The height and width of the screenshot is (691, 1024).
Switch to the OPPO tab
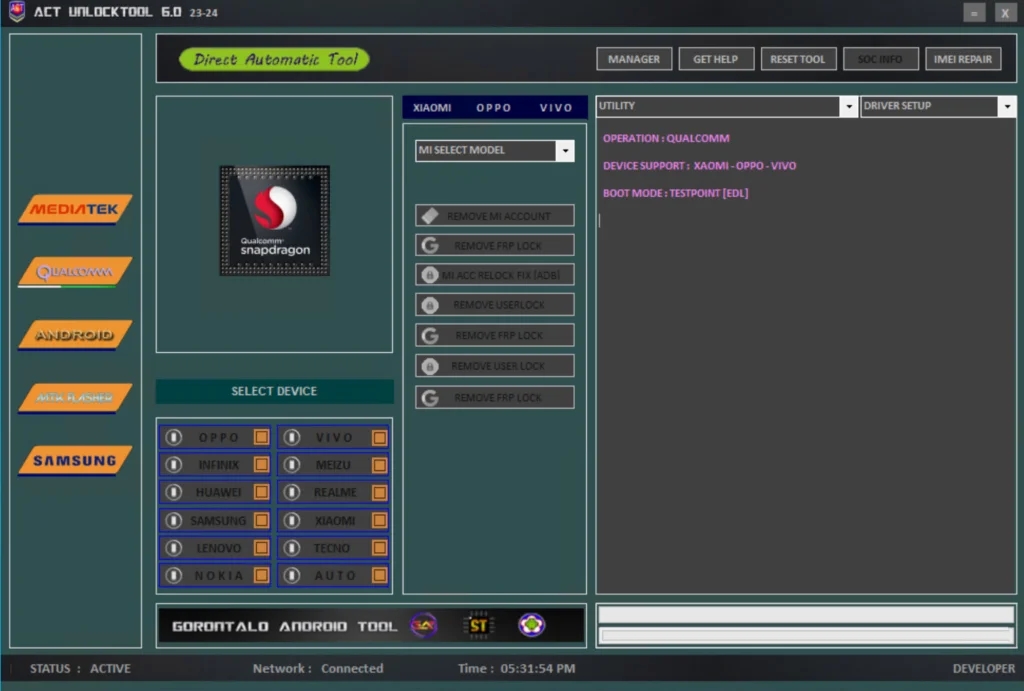[494, 108]
